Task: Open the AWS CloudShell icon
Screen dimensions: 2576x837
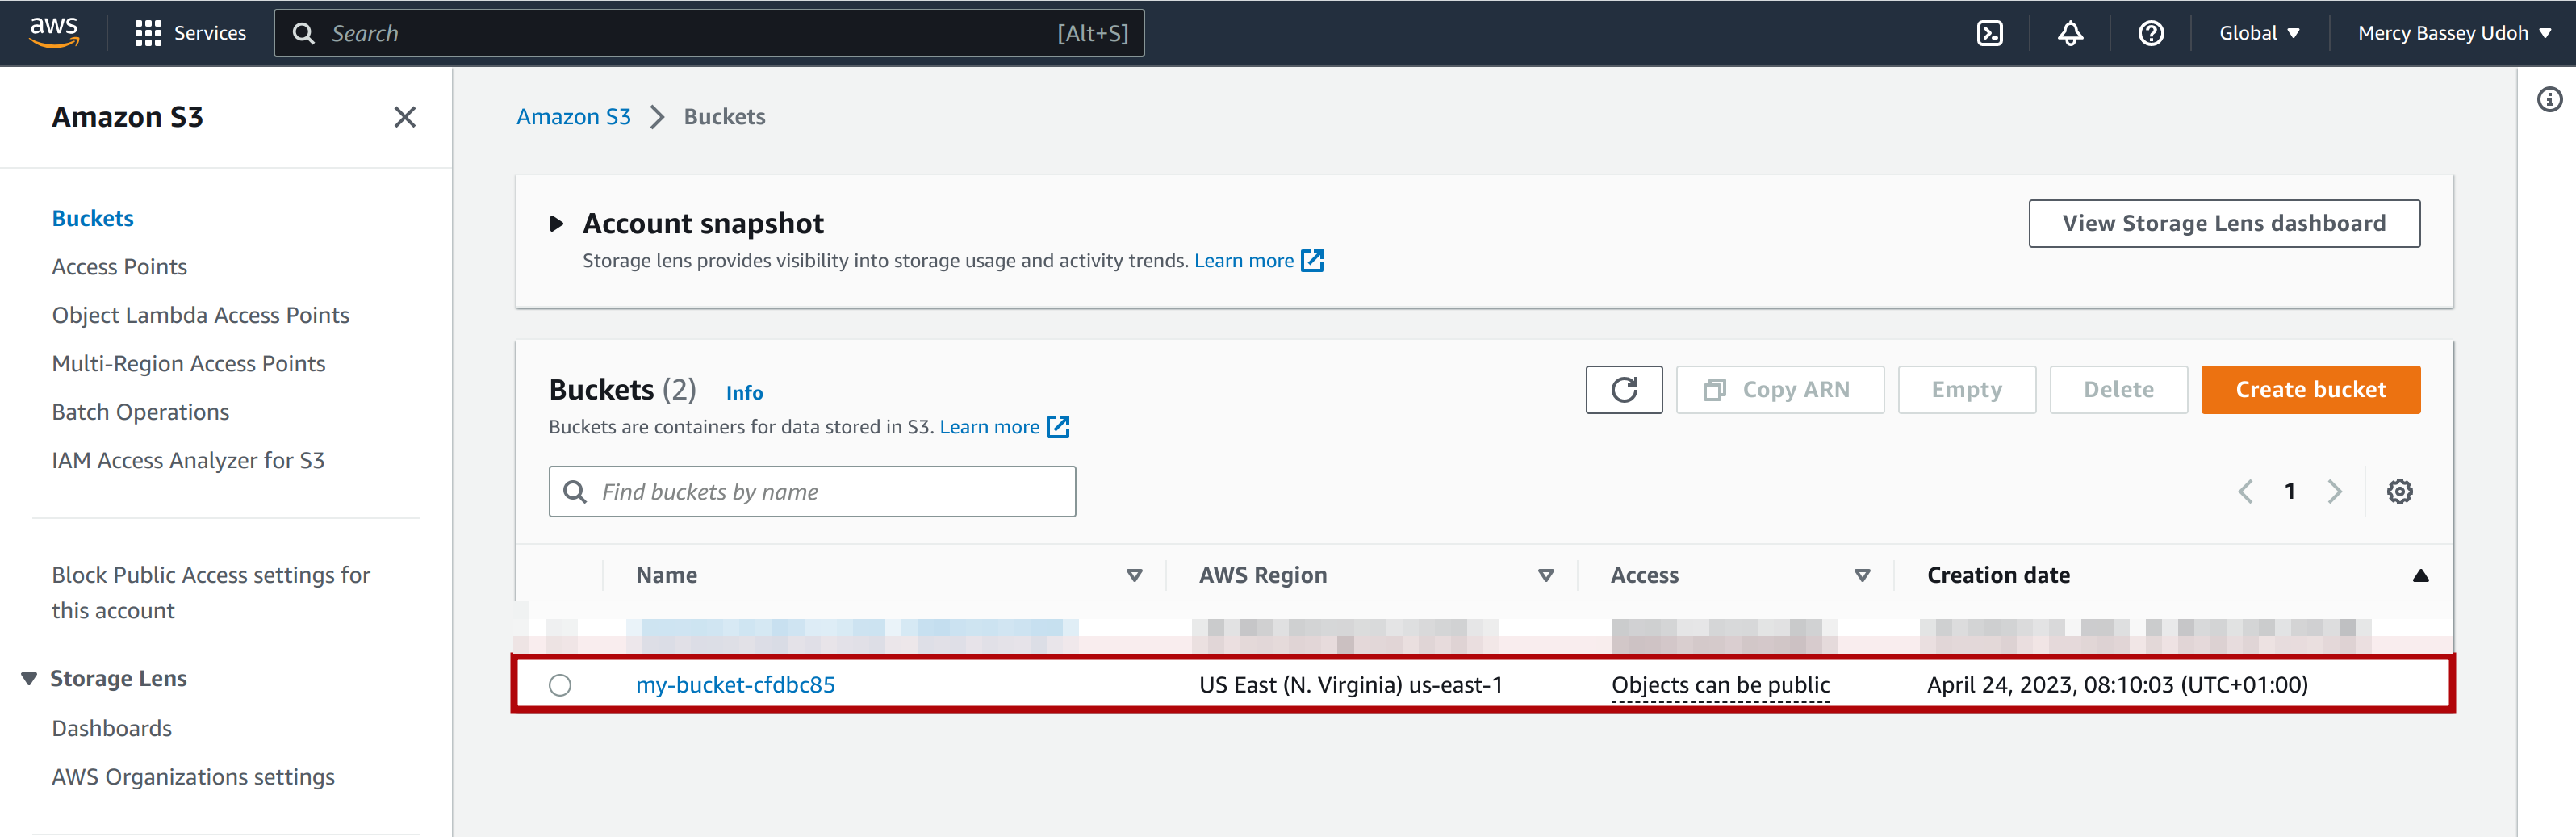Action: [1989, 33]
